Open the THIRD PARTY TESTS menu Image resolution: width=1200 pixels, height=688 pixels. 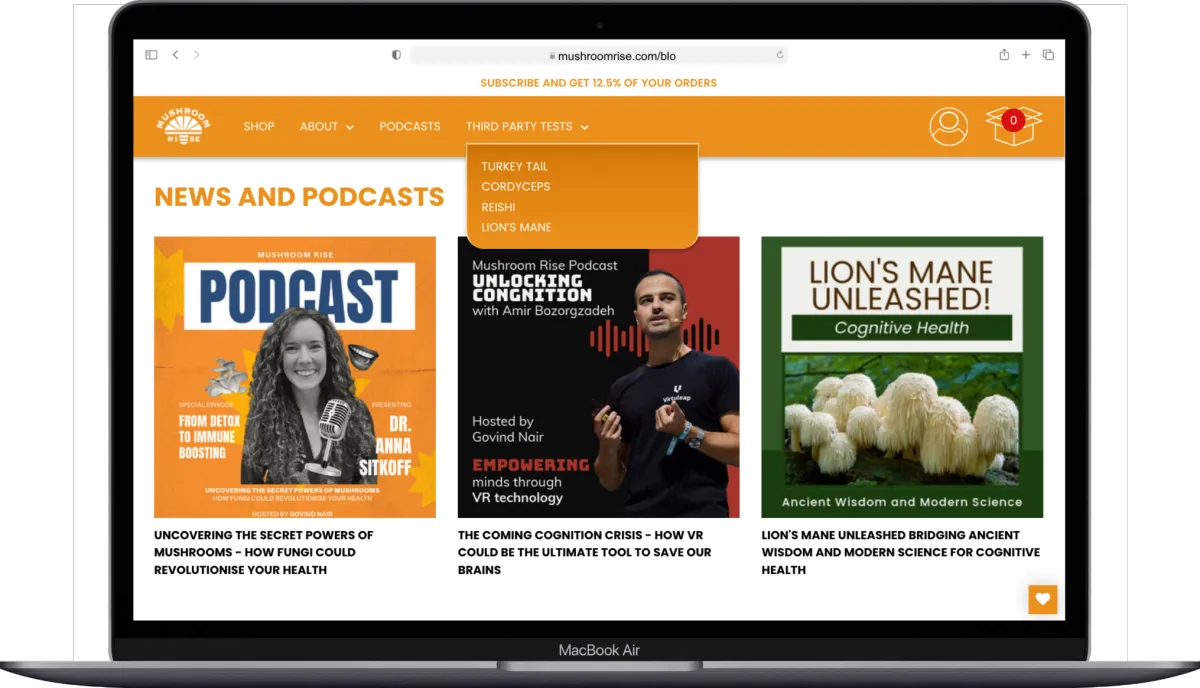tap(519, 126)
